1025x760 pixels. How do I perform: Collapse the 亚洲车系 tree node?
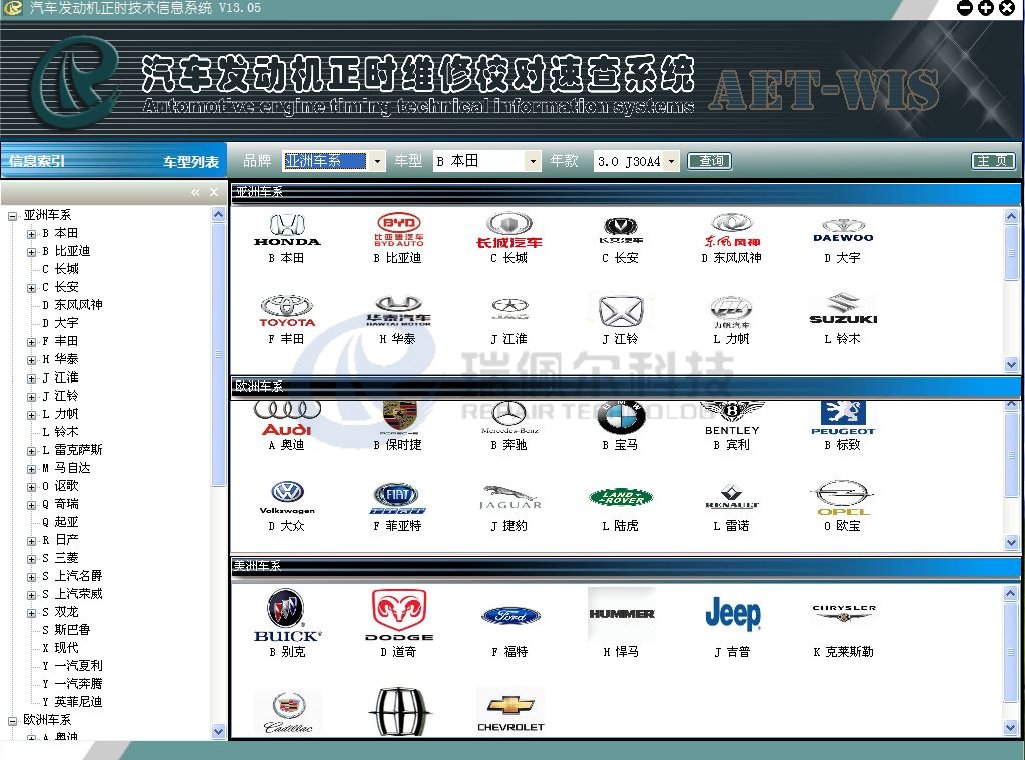(x=13, y=215)
